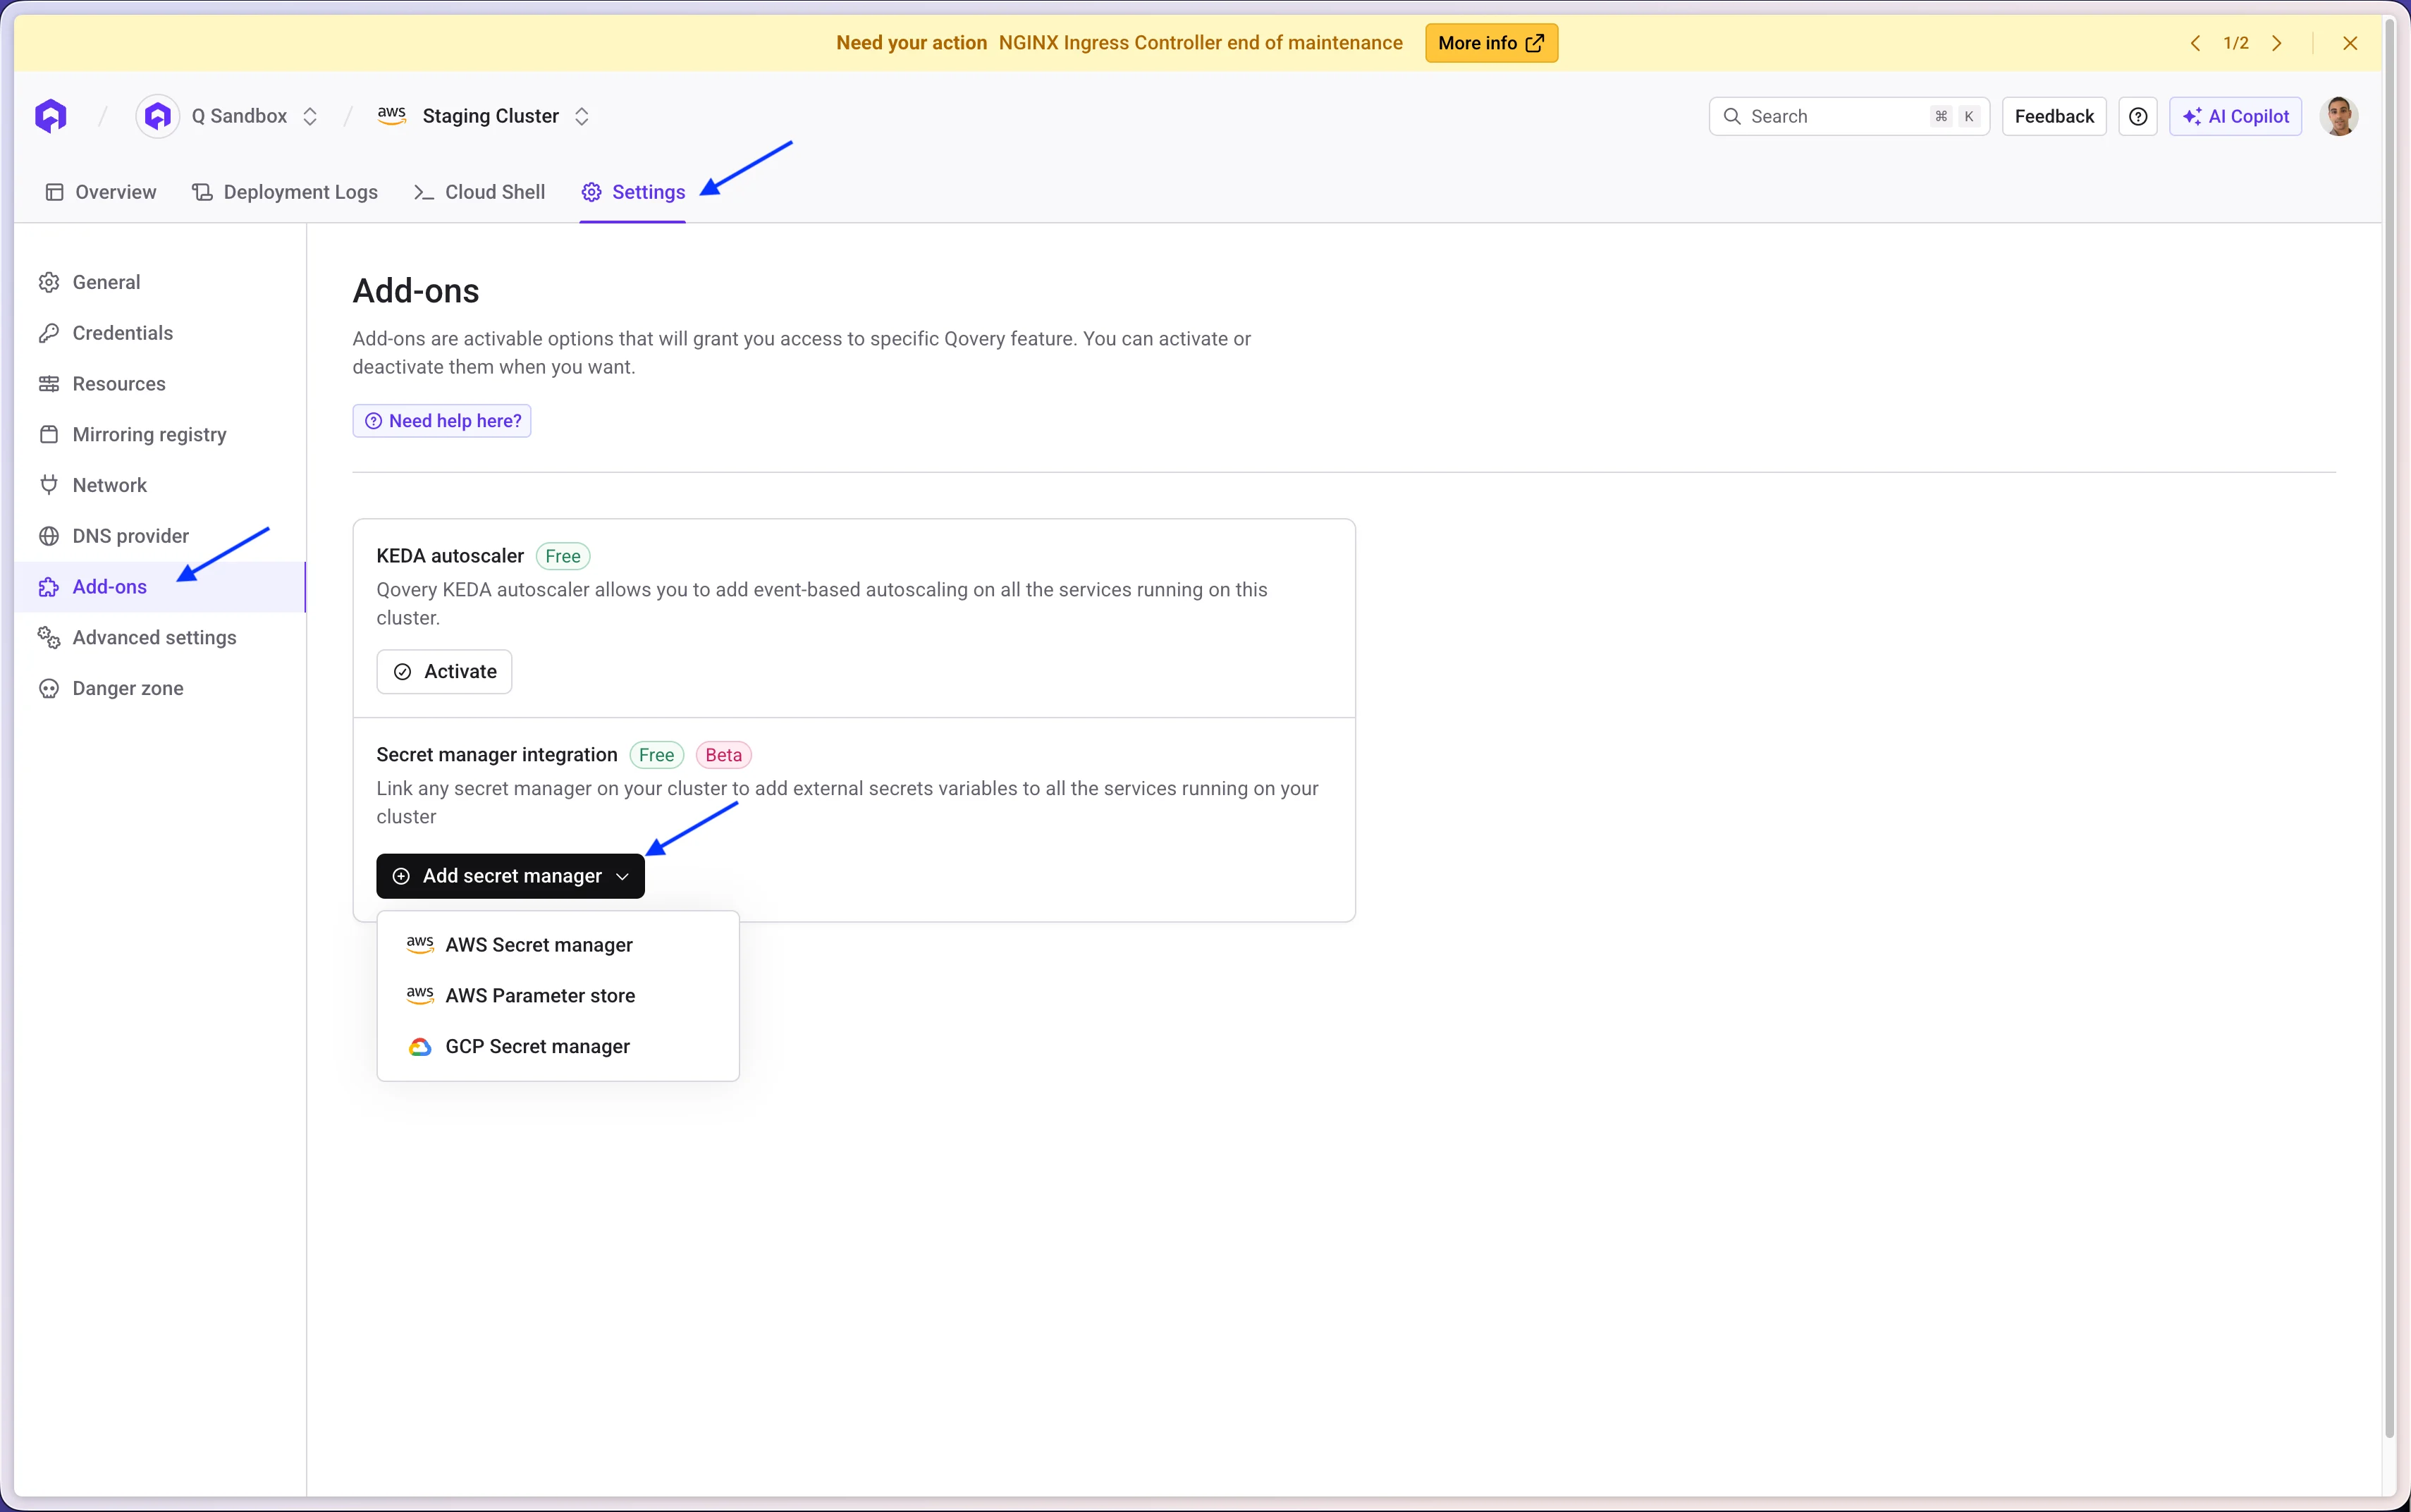Image resolution: width=2411 pixels, height=1512 pixels.
Task: Open the user profile avatar
Action: click(x=2339, y=116)
